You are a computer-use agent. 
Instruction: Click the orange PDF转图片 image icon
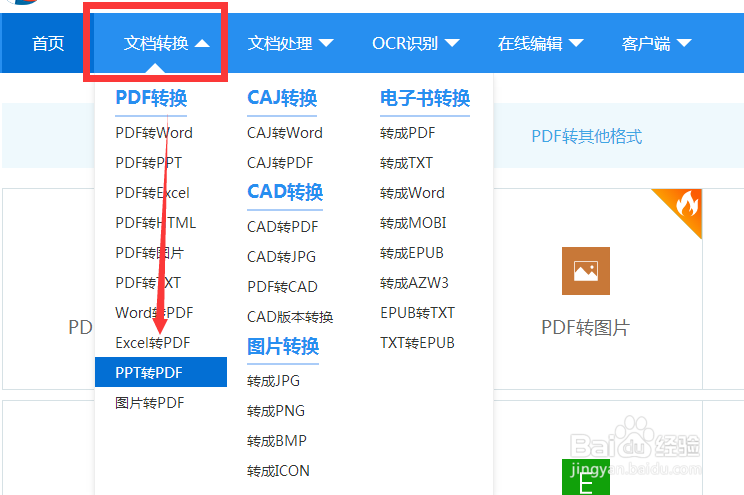tap(586, 271)
